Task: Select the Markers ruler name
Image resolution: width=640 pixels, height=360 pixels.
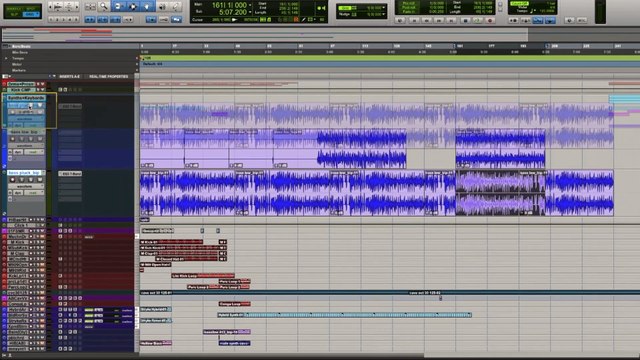Action: pyautogui.click(x=19, y=70)
